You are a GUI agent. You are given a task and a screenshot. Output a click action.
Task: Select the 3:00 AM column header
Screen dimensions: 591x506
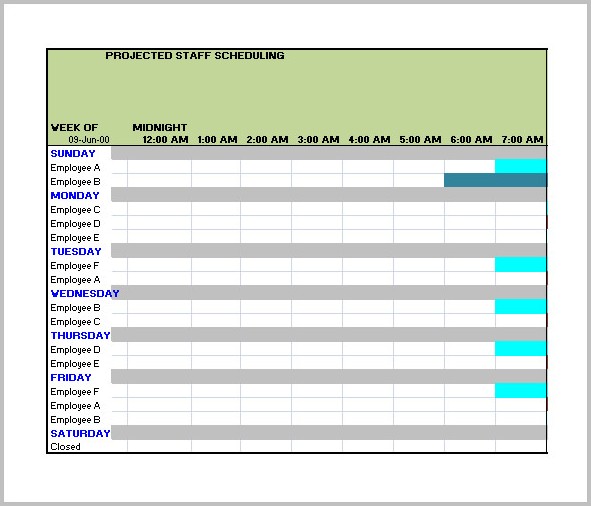pyautogui.click(x=318, y=140)
